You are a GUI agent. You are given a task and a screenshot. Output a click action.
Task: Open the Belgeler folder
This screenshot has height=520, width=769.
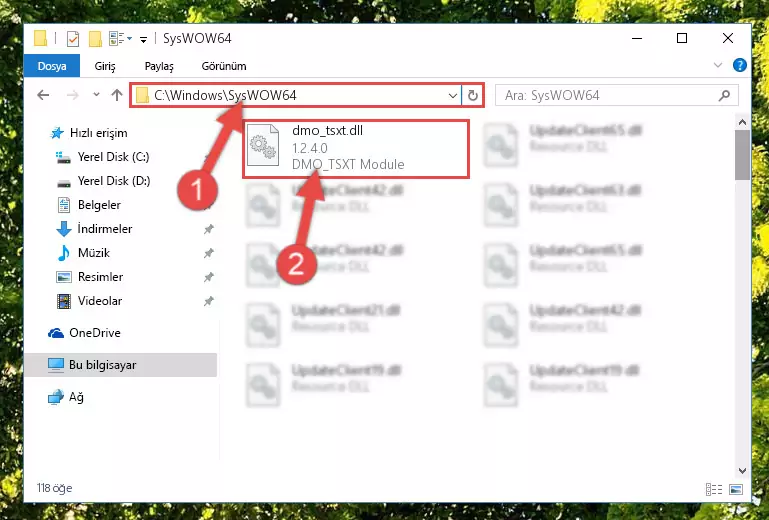click(89, 205)
